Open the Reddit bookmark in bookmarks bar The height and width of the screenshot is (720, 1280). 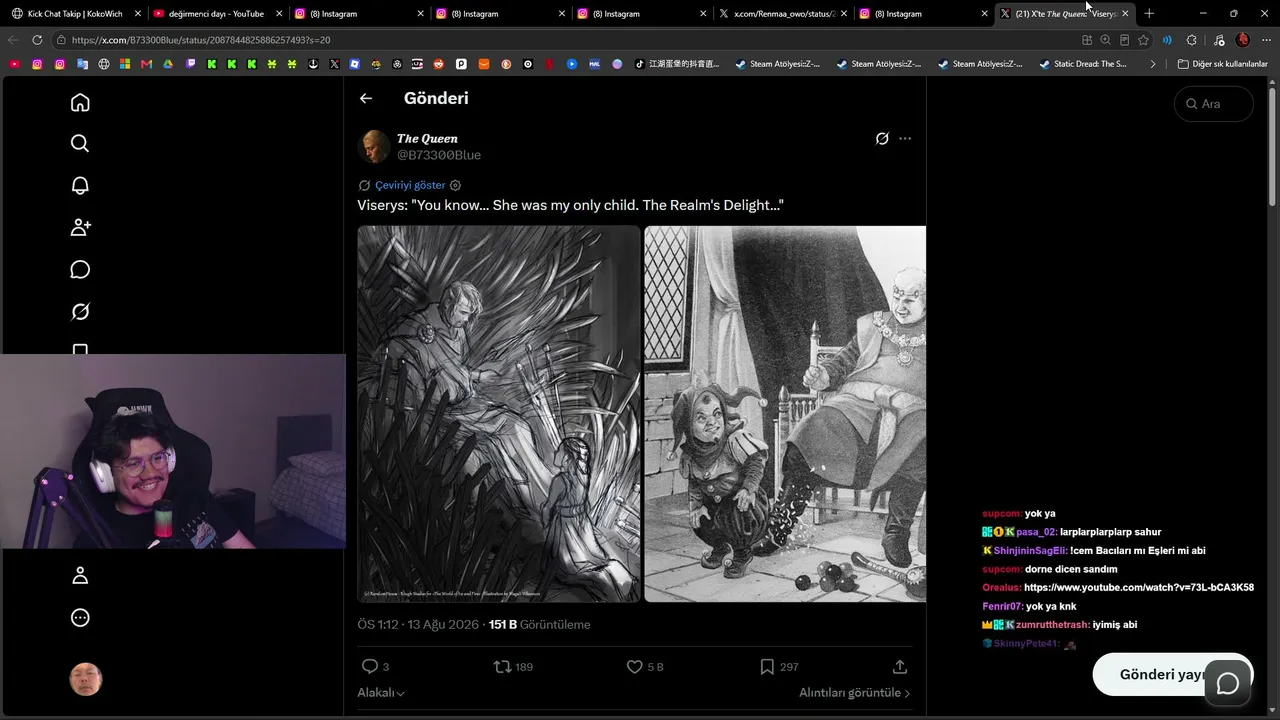pos(439,64)
